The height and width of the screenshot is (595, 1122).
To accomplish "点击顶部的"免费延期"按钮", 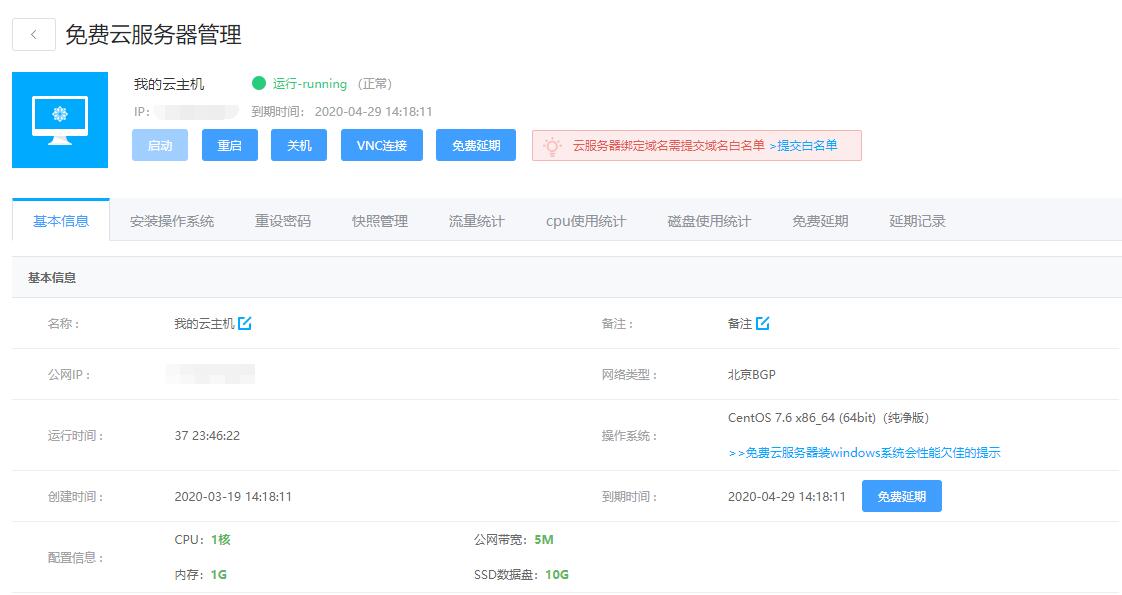I will pyautogui.click(x=475, y=144).
